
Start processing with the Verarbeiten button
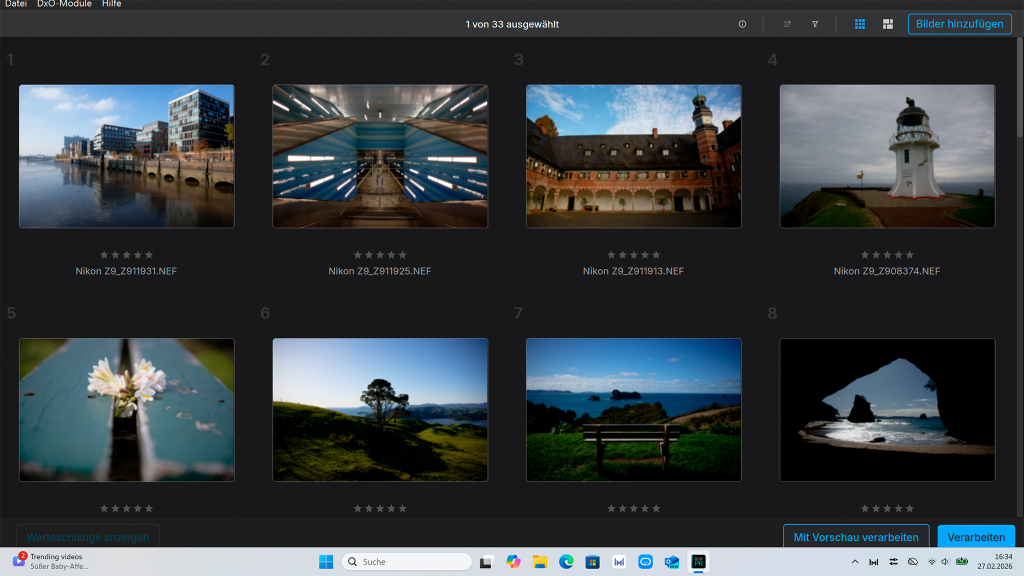pos(976,537)
